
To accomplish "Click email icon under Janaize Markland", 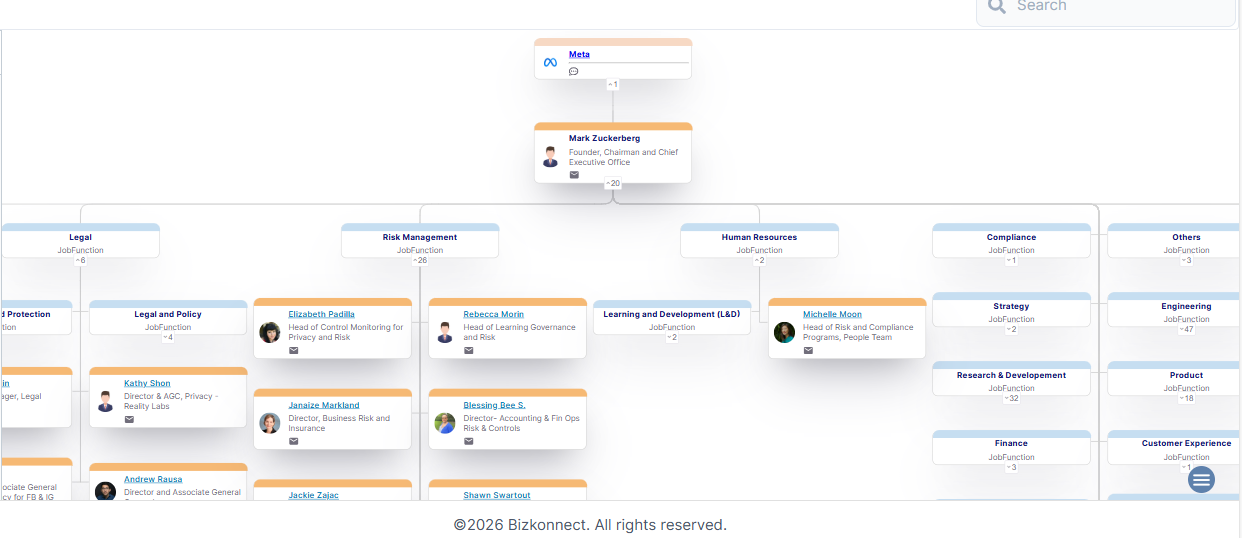I will click(294, 441).
